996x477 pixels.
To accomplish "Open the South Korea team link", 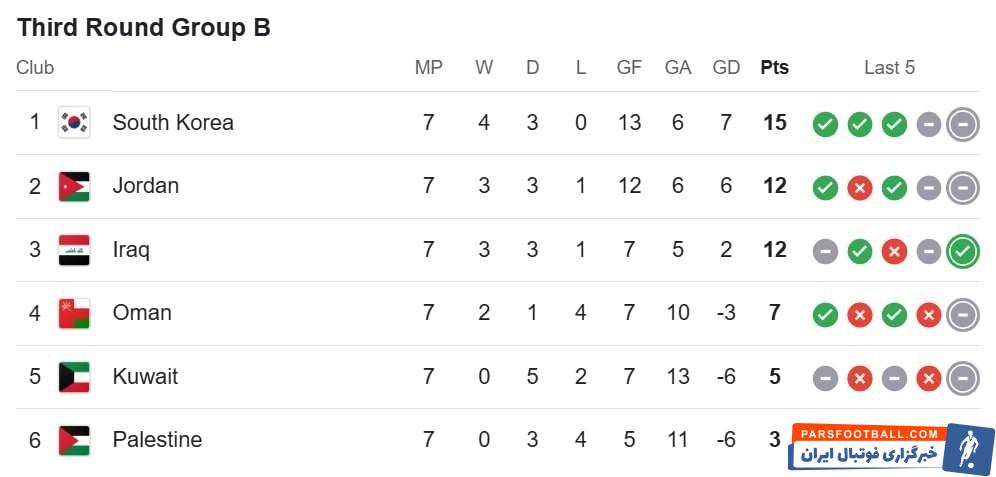I will coord(173,122).
